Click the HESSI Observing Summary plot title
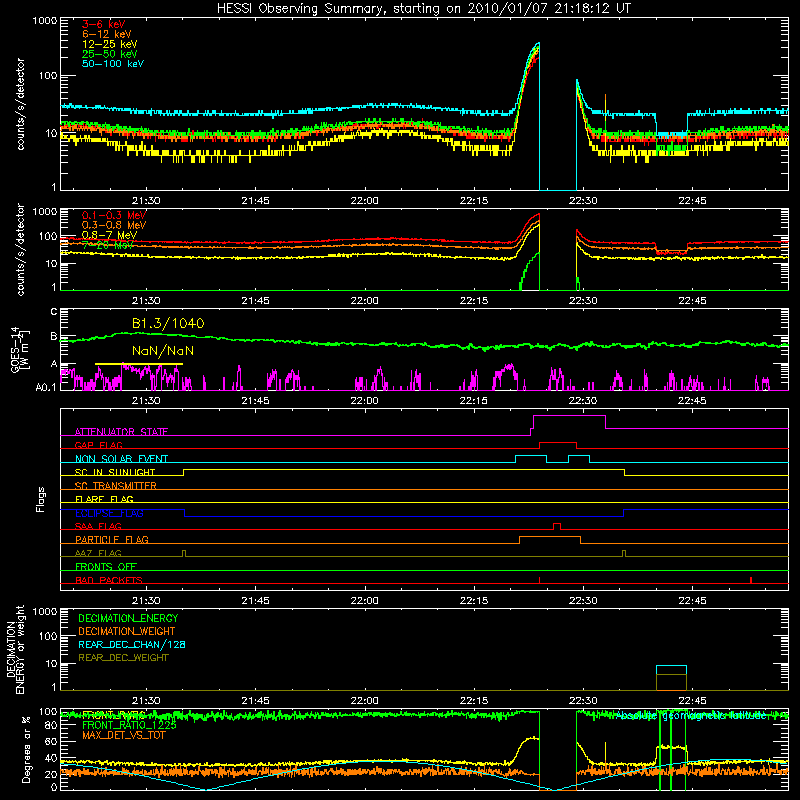Screen dimensions: 800x800 click(424, 9)
